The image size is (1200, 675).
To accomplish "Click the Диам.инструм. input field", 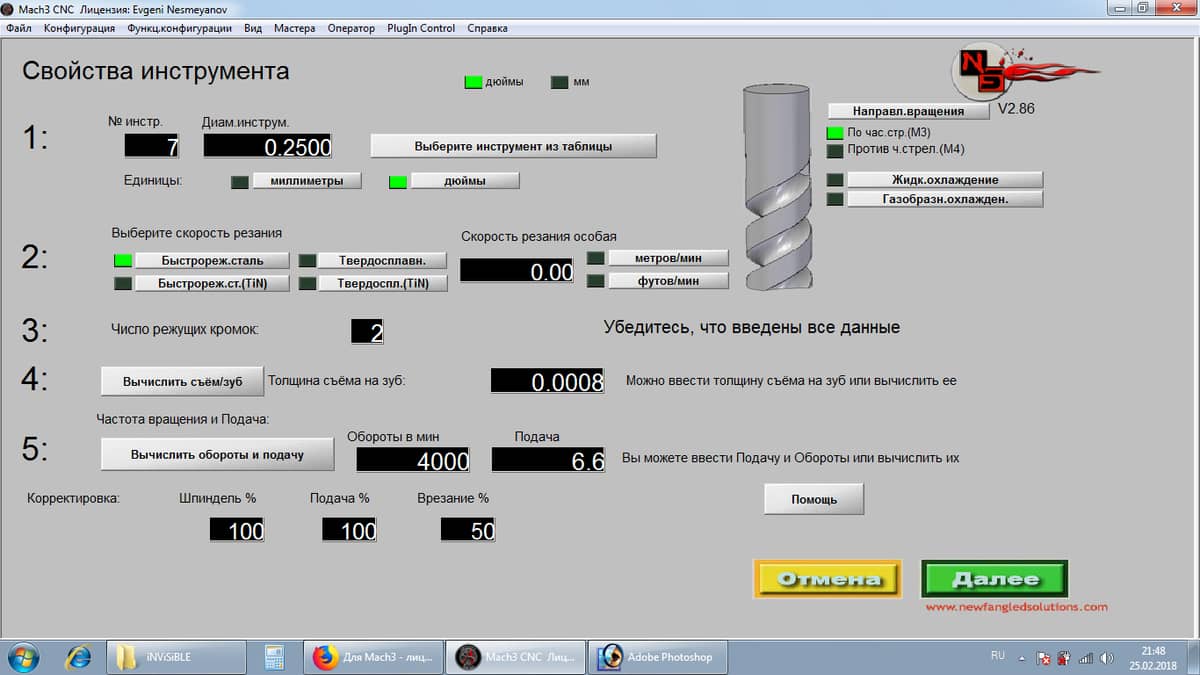I will (268, 147).
